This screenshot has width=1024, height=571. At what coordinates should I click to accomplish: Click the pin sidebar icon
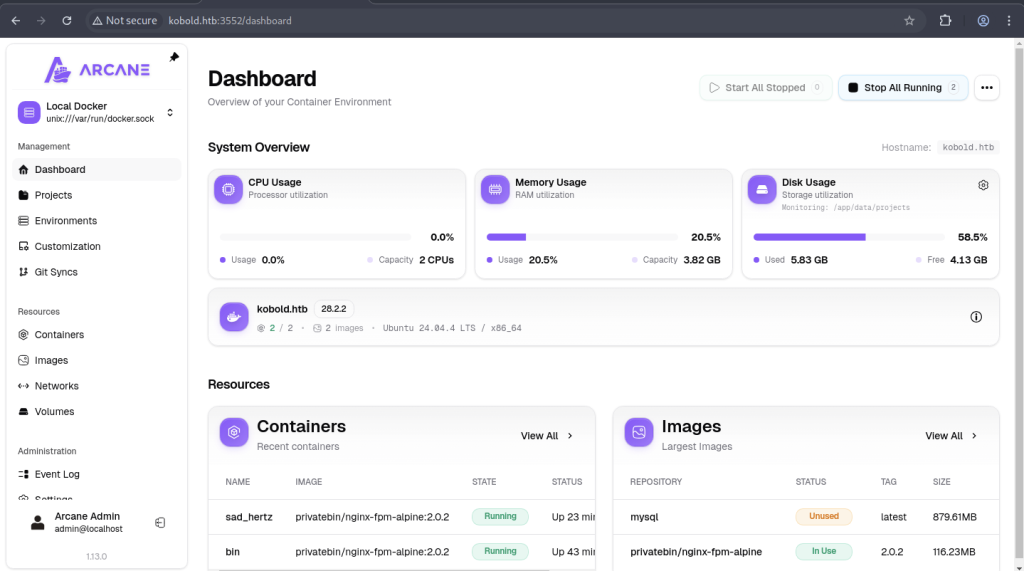174,57
